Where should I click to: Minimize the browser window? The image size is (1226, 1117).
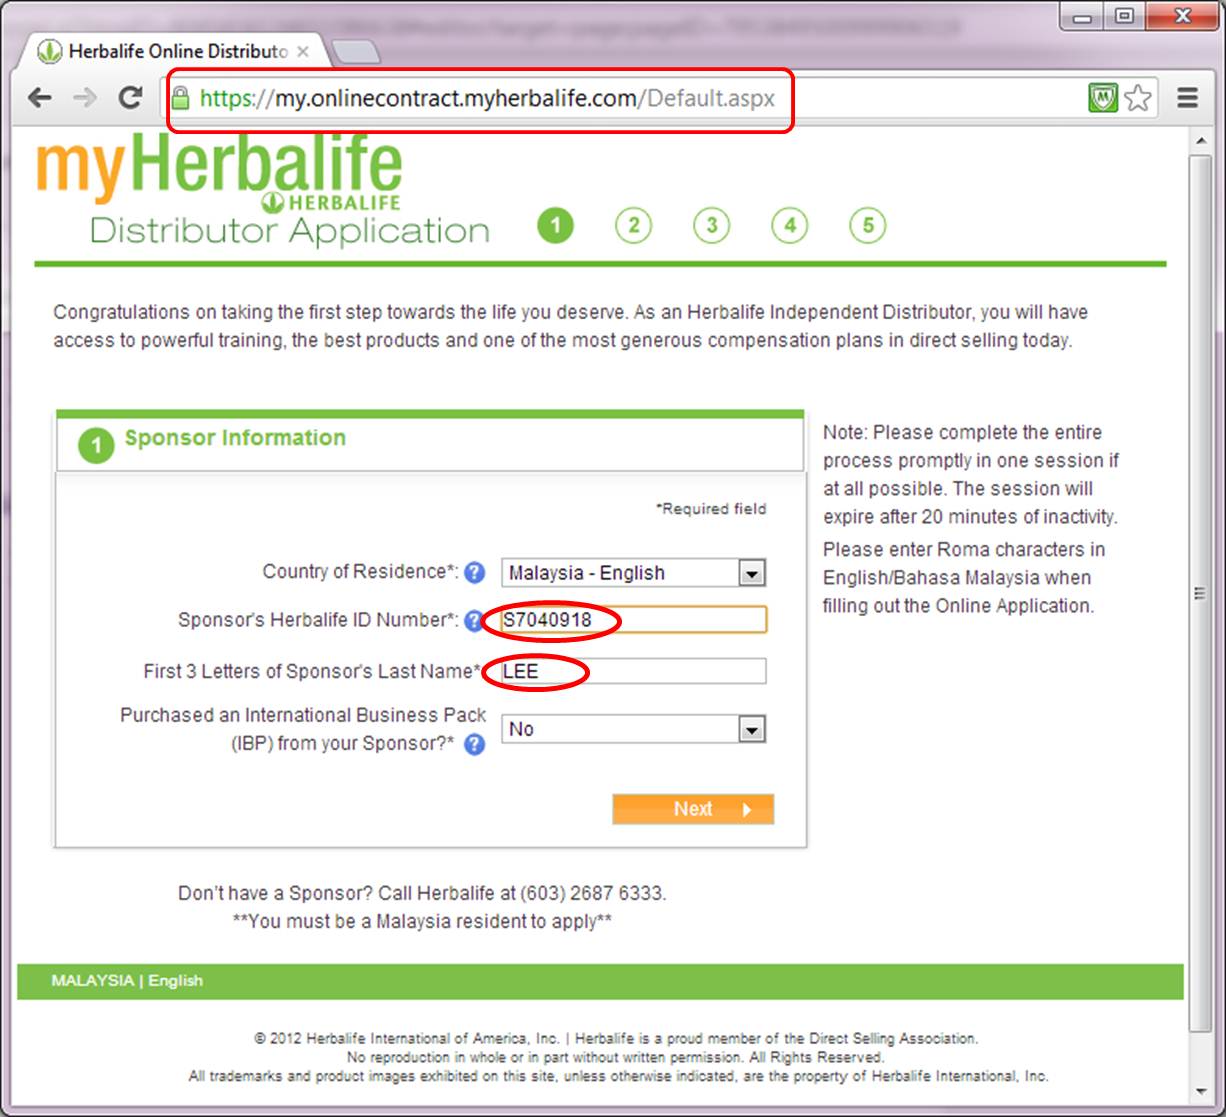1083,16
